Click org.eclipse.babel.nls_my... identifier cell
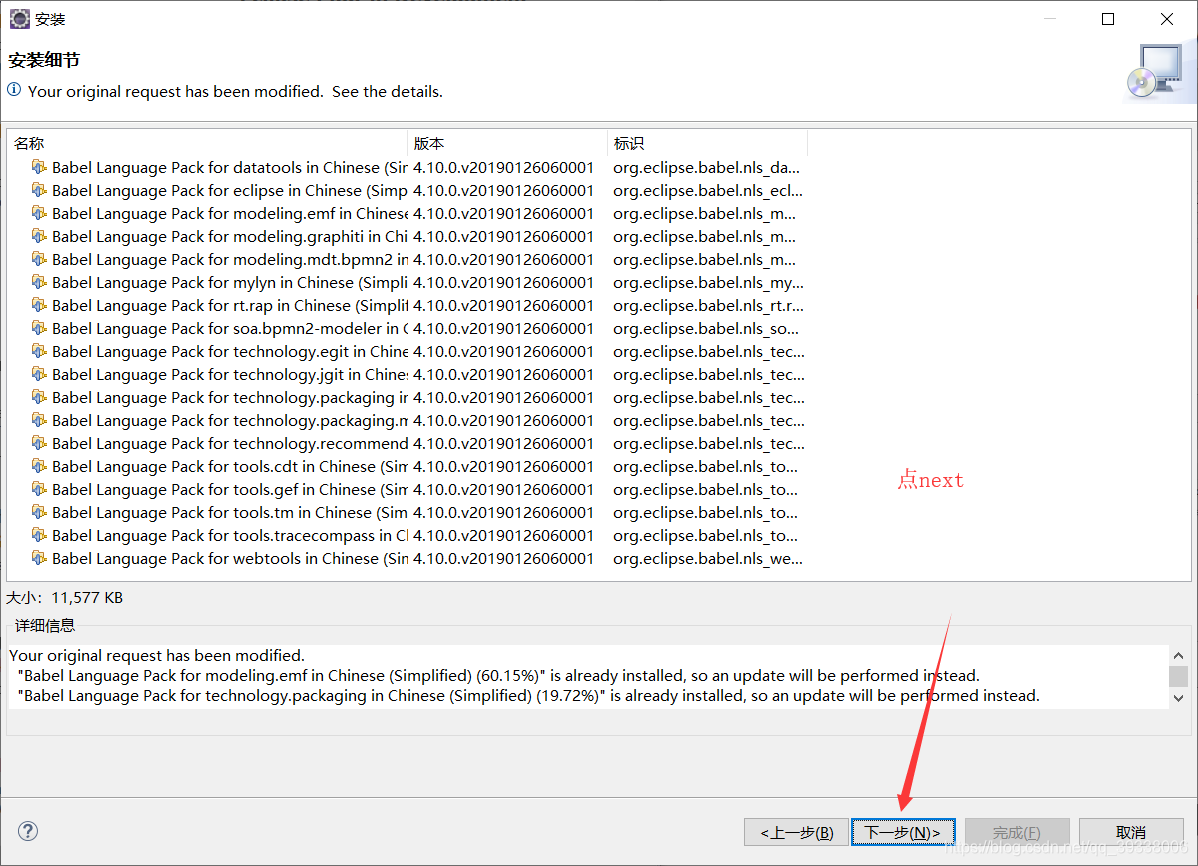1198x866 pixels. pyautogui.click(x=708, y=282)
